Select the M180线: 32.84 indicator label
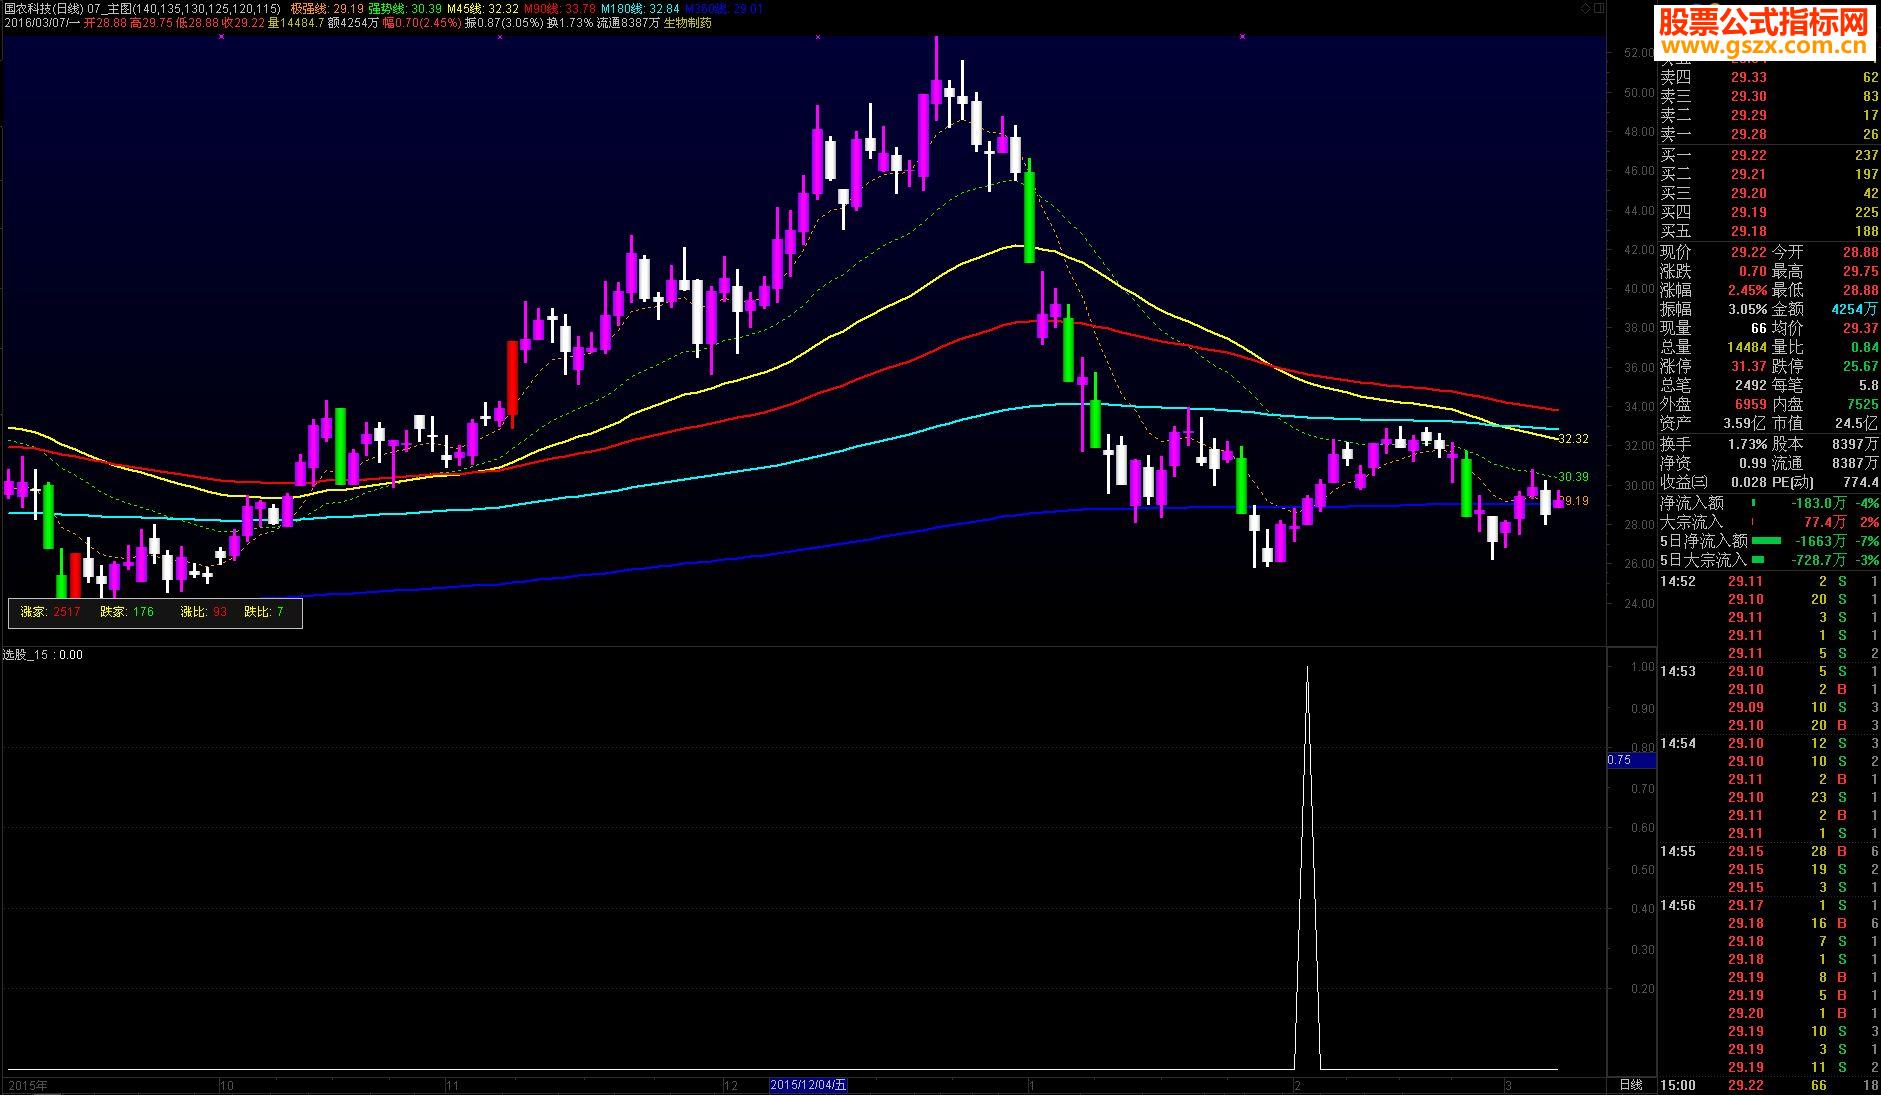The image size is (1881, 1095). point(641,8)
